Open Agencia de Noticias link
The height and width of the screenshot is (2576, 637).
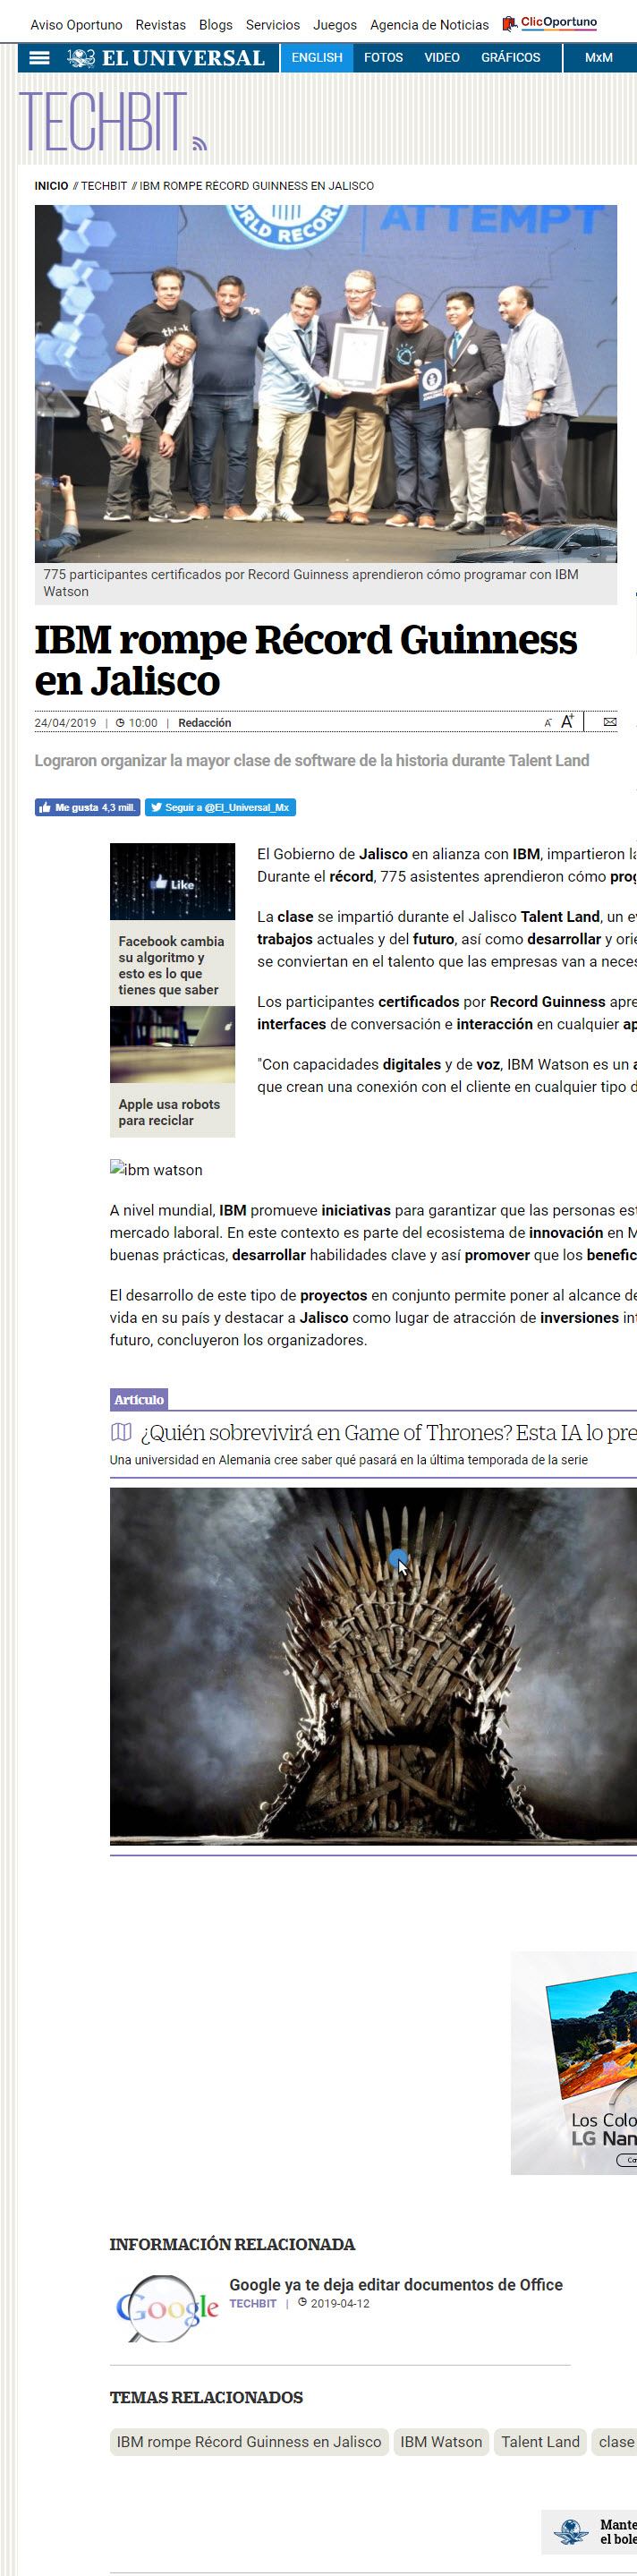click(430, 25)
